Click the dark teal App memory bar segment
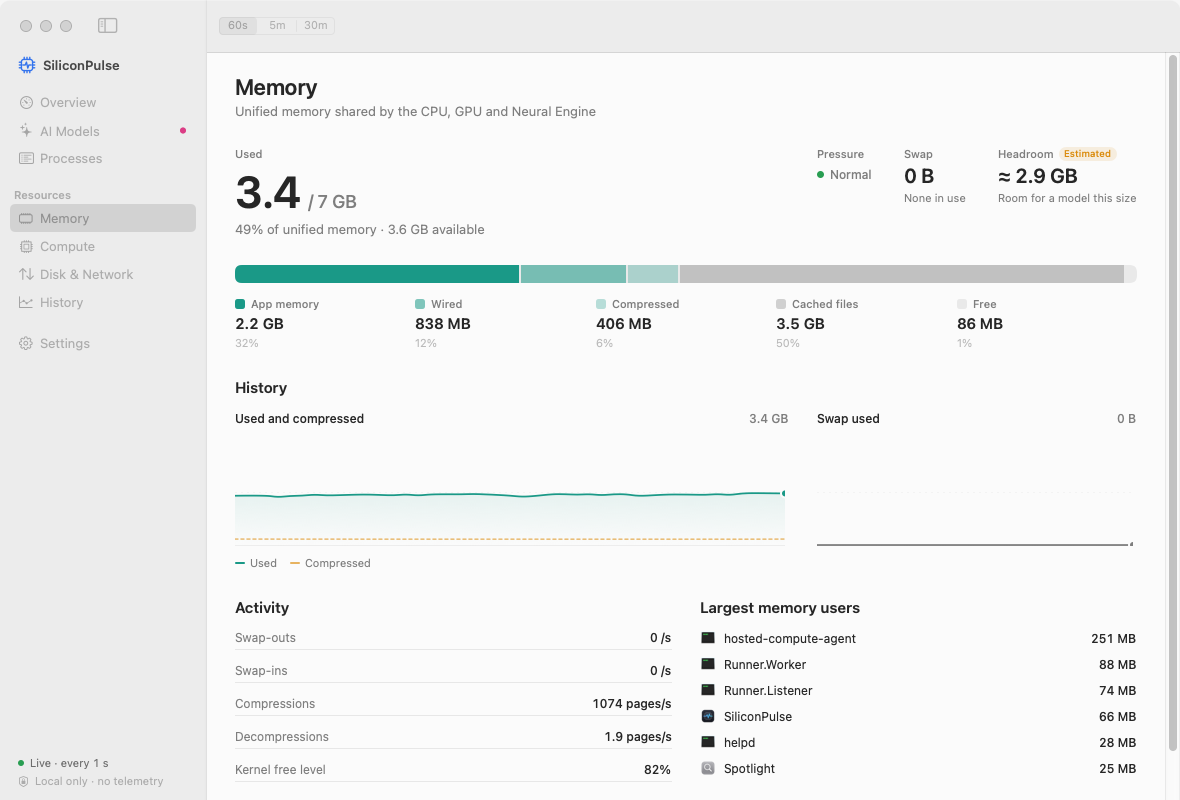The height and width of the screenshot is (800, 1180). point(377,274)
